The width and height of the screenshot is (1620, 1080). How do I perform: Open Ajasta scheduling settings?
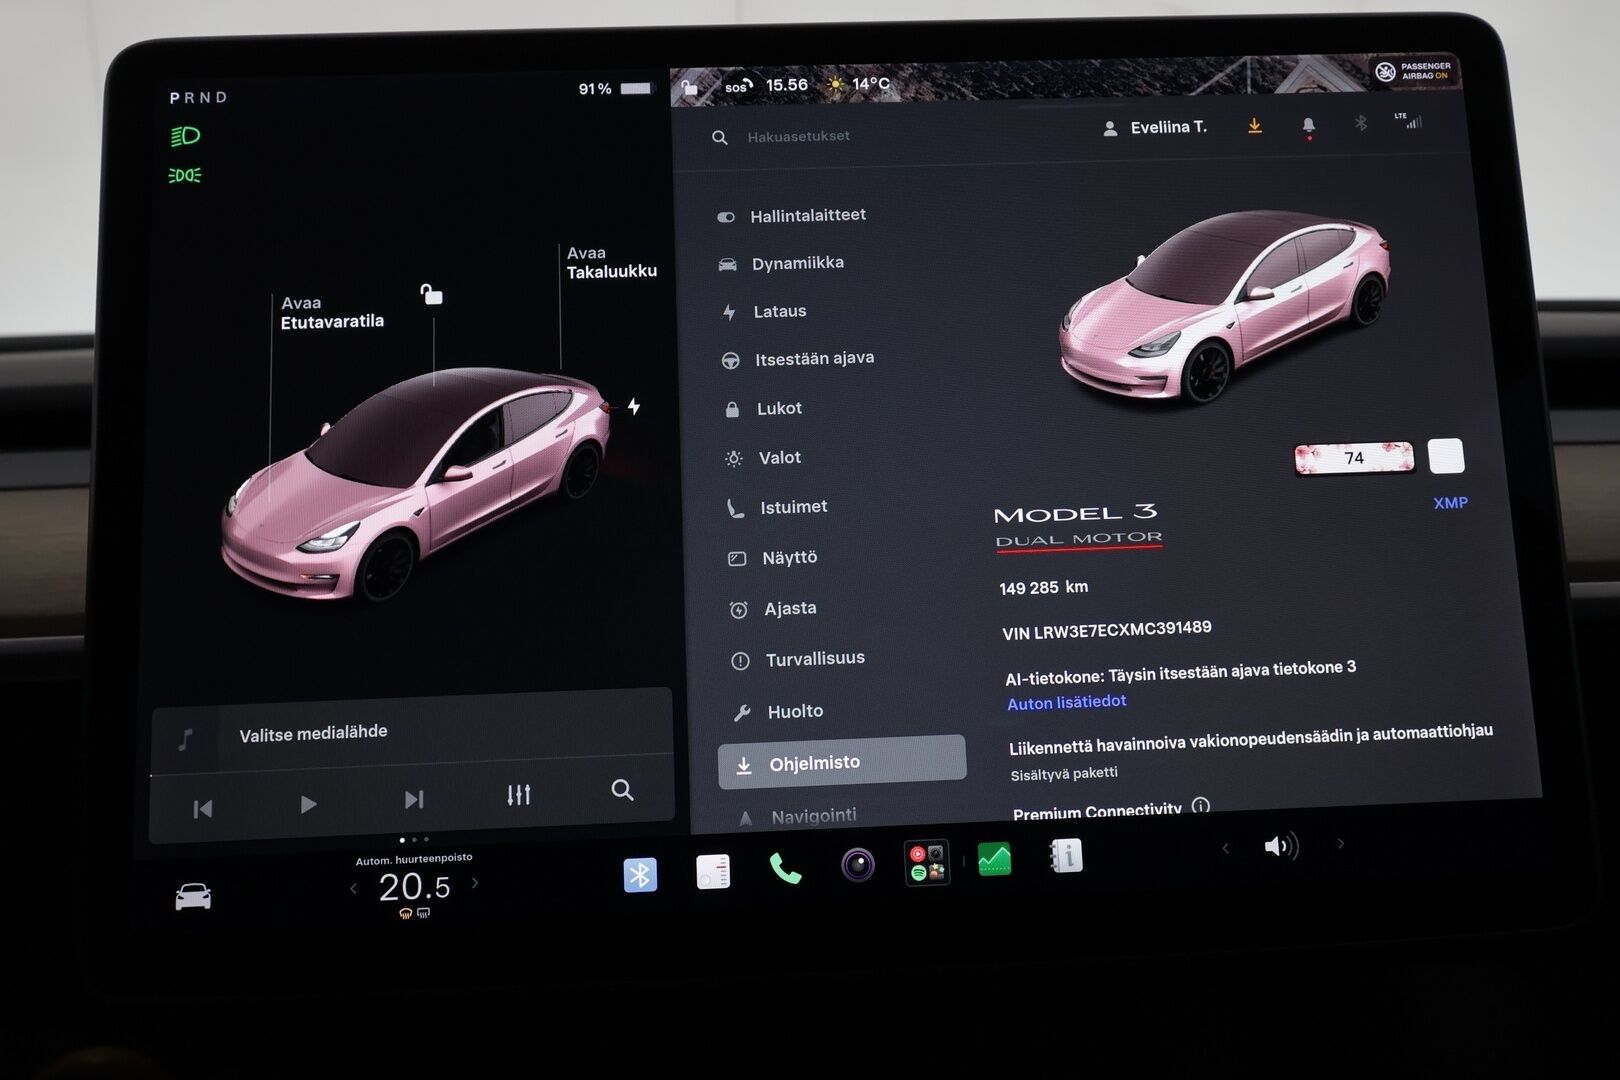(774, 609)
